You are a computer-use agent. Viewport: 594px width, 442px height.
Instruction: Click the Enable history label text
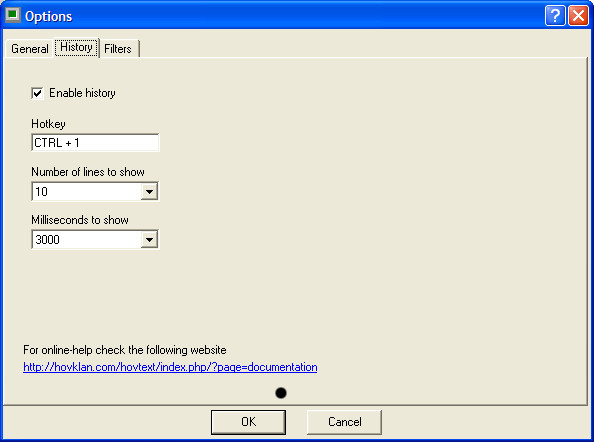pos(82,93)
